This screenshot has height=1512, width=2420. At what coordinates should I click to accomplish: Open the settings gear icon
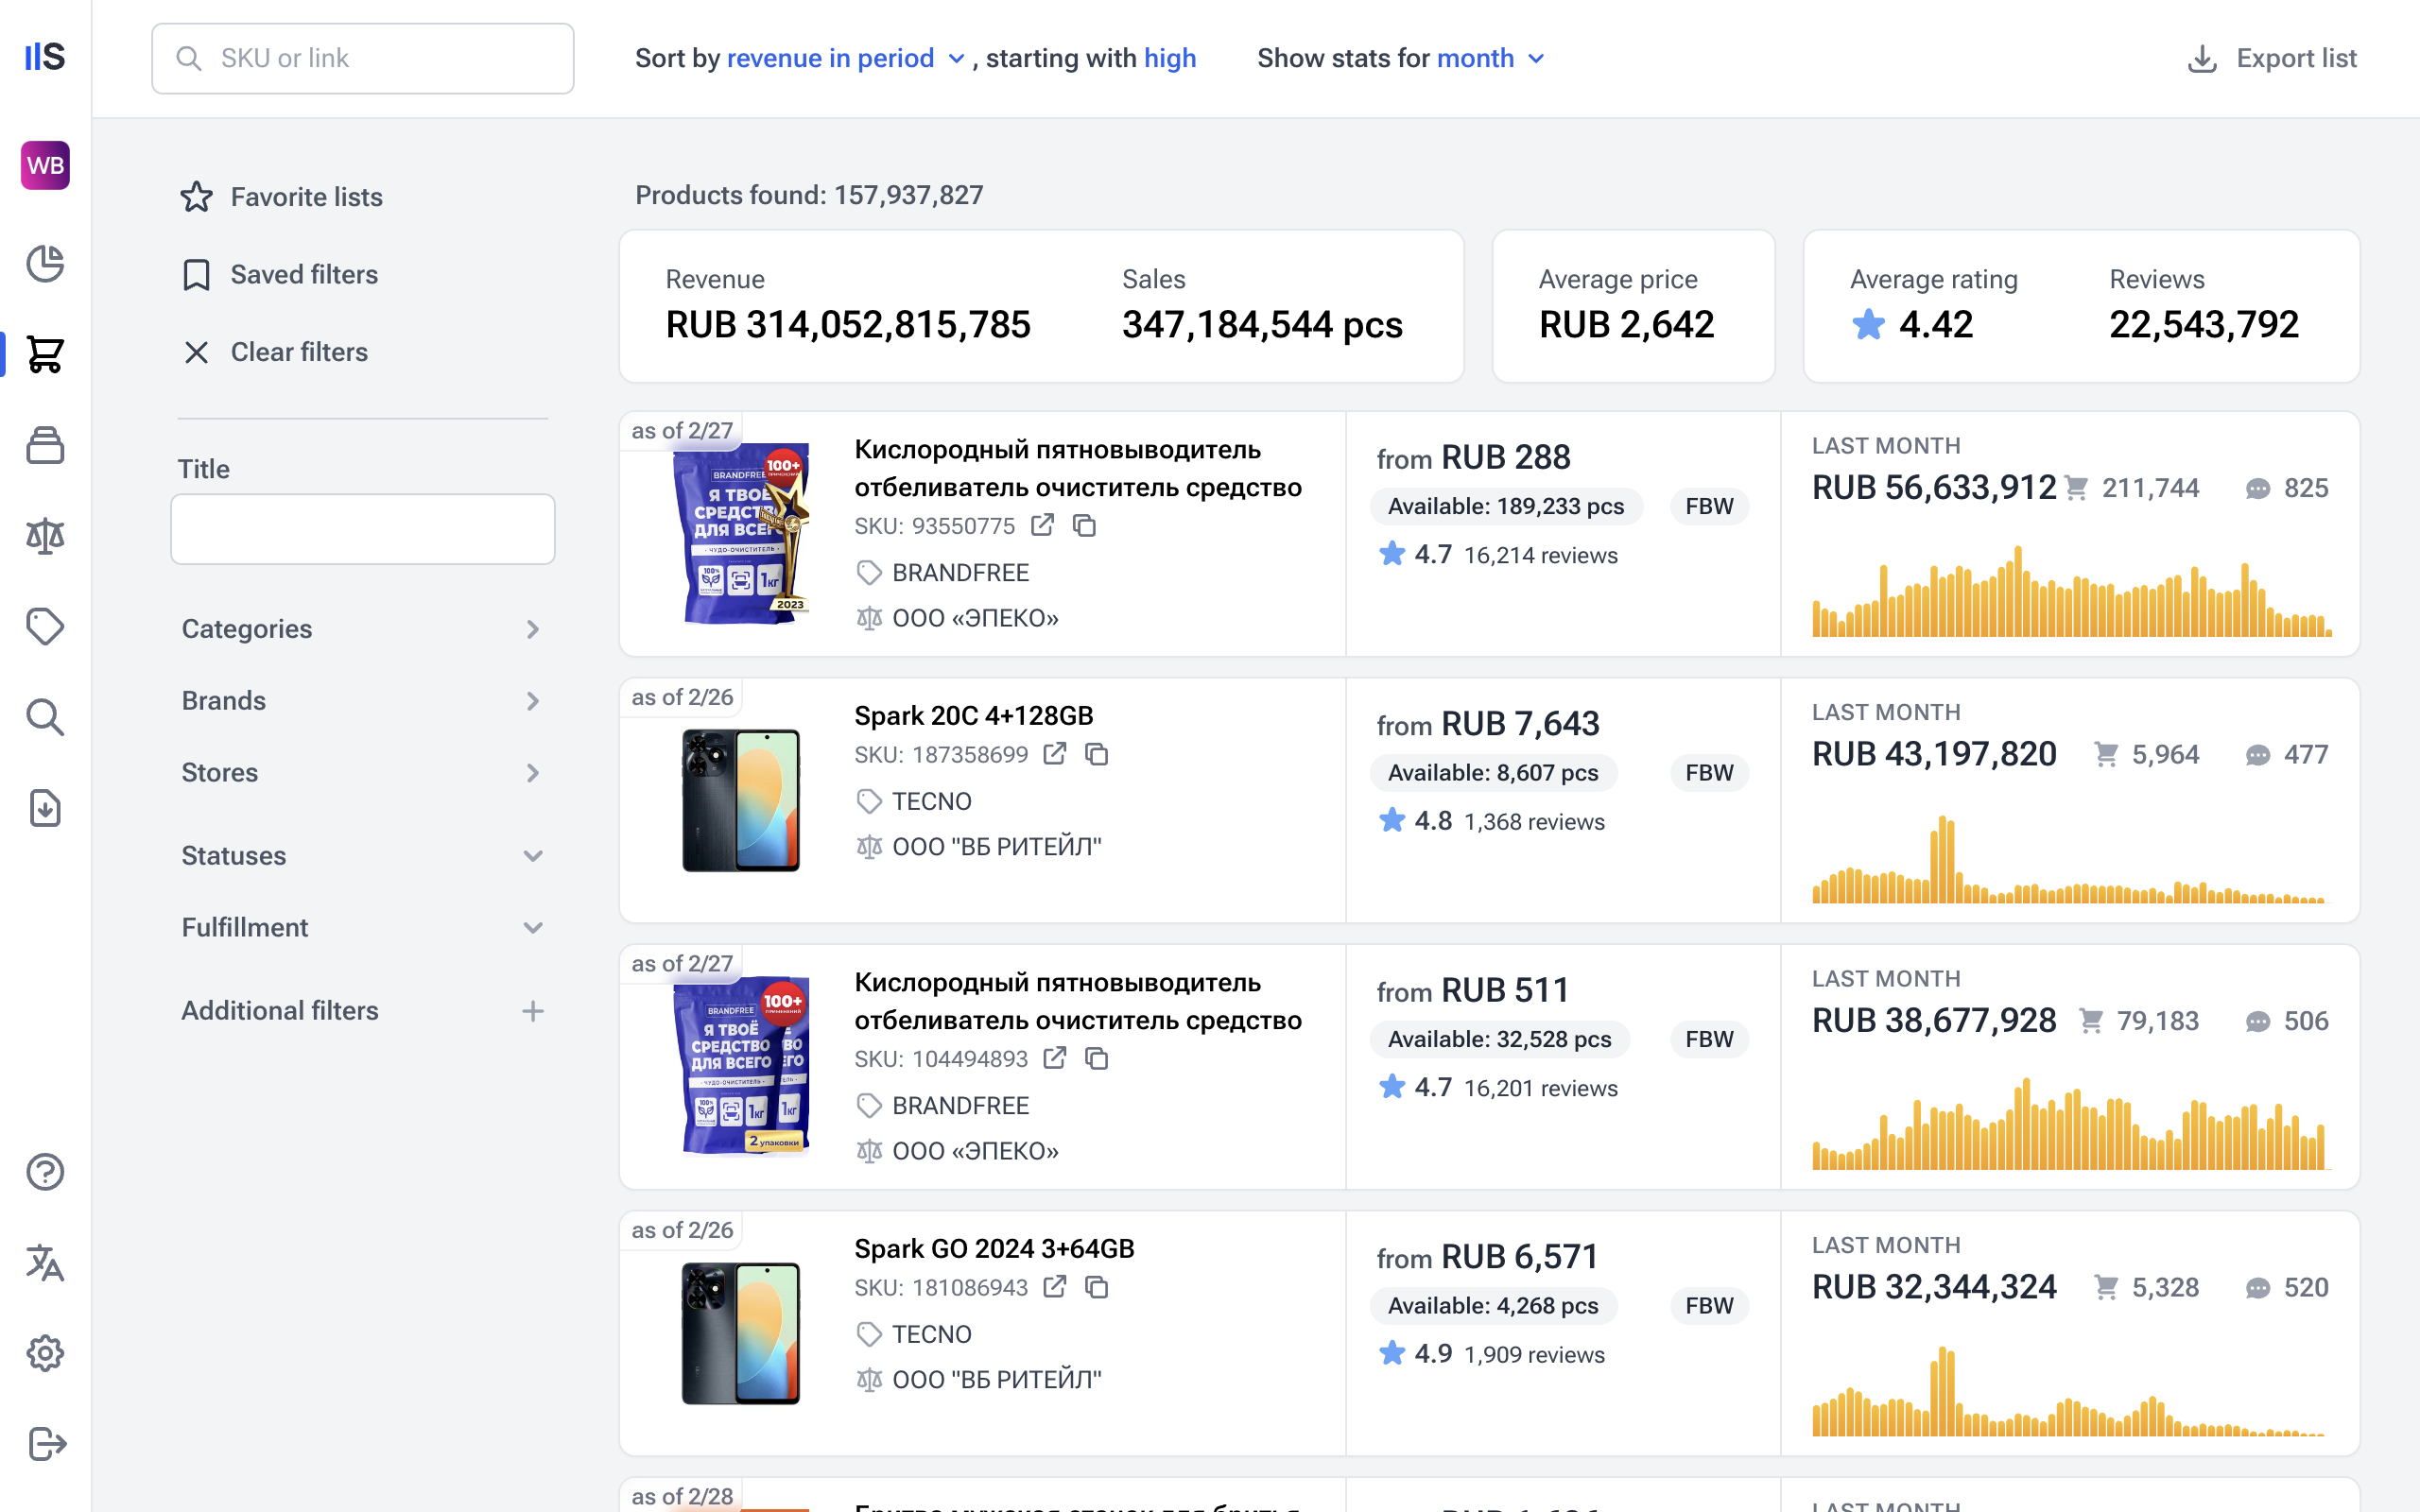[45, 1353]
